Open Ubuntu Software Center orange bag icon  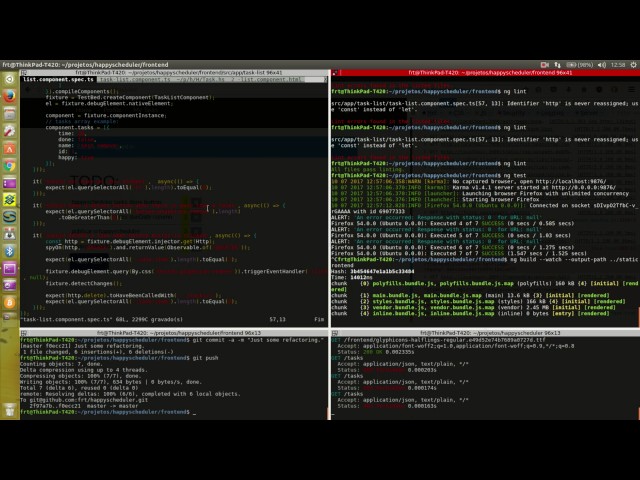point(9,148)
